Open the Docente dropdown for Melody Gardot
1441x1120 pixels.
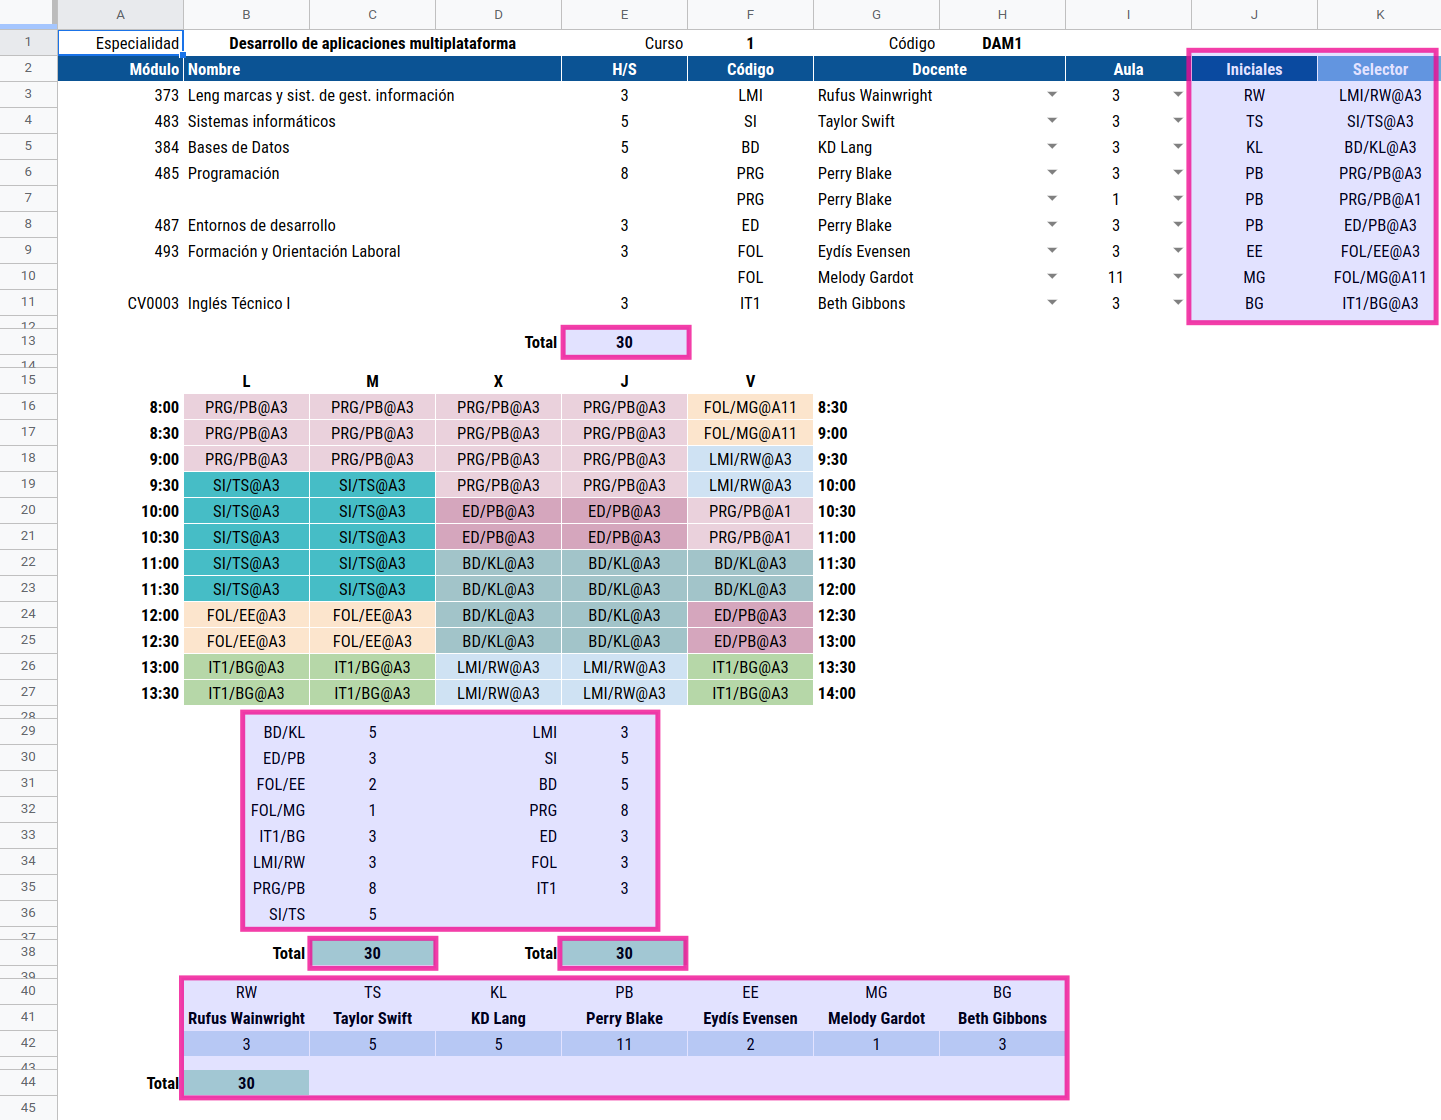click(1052, 277)
